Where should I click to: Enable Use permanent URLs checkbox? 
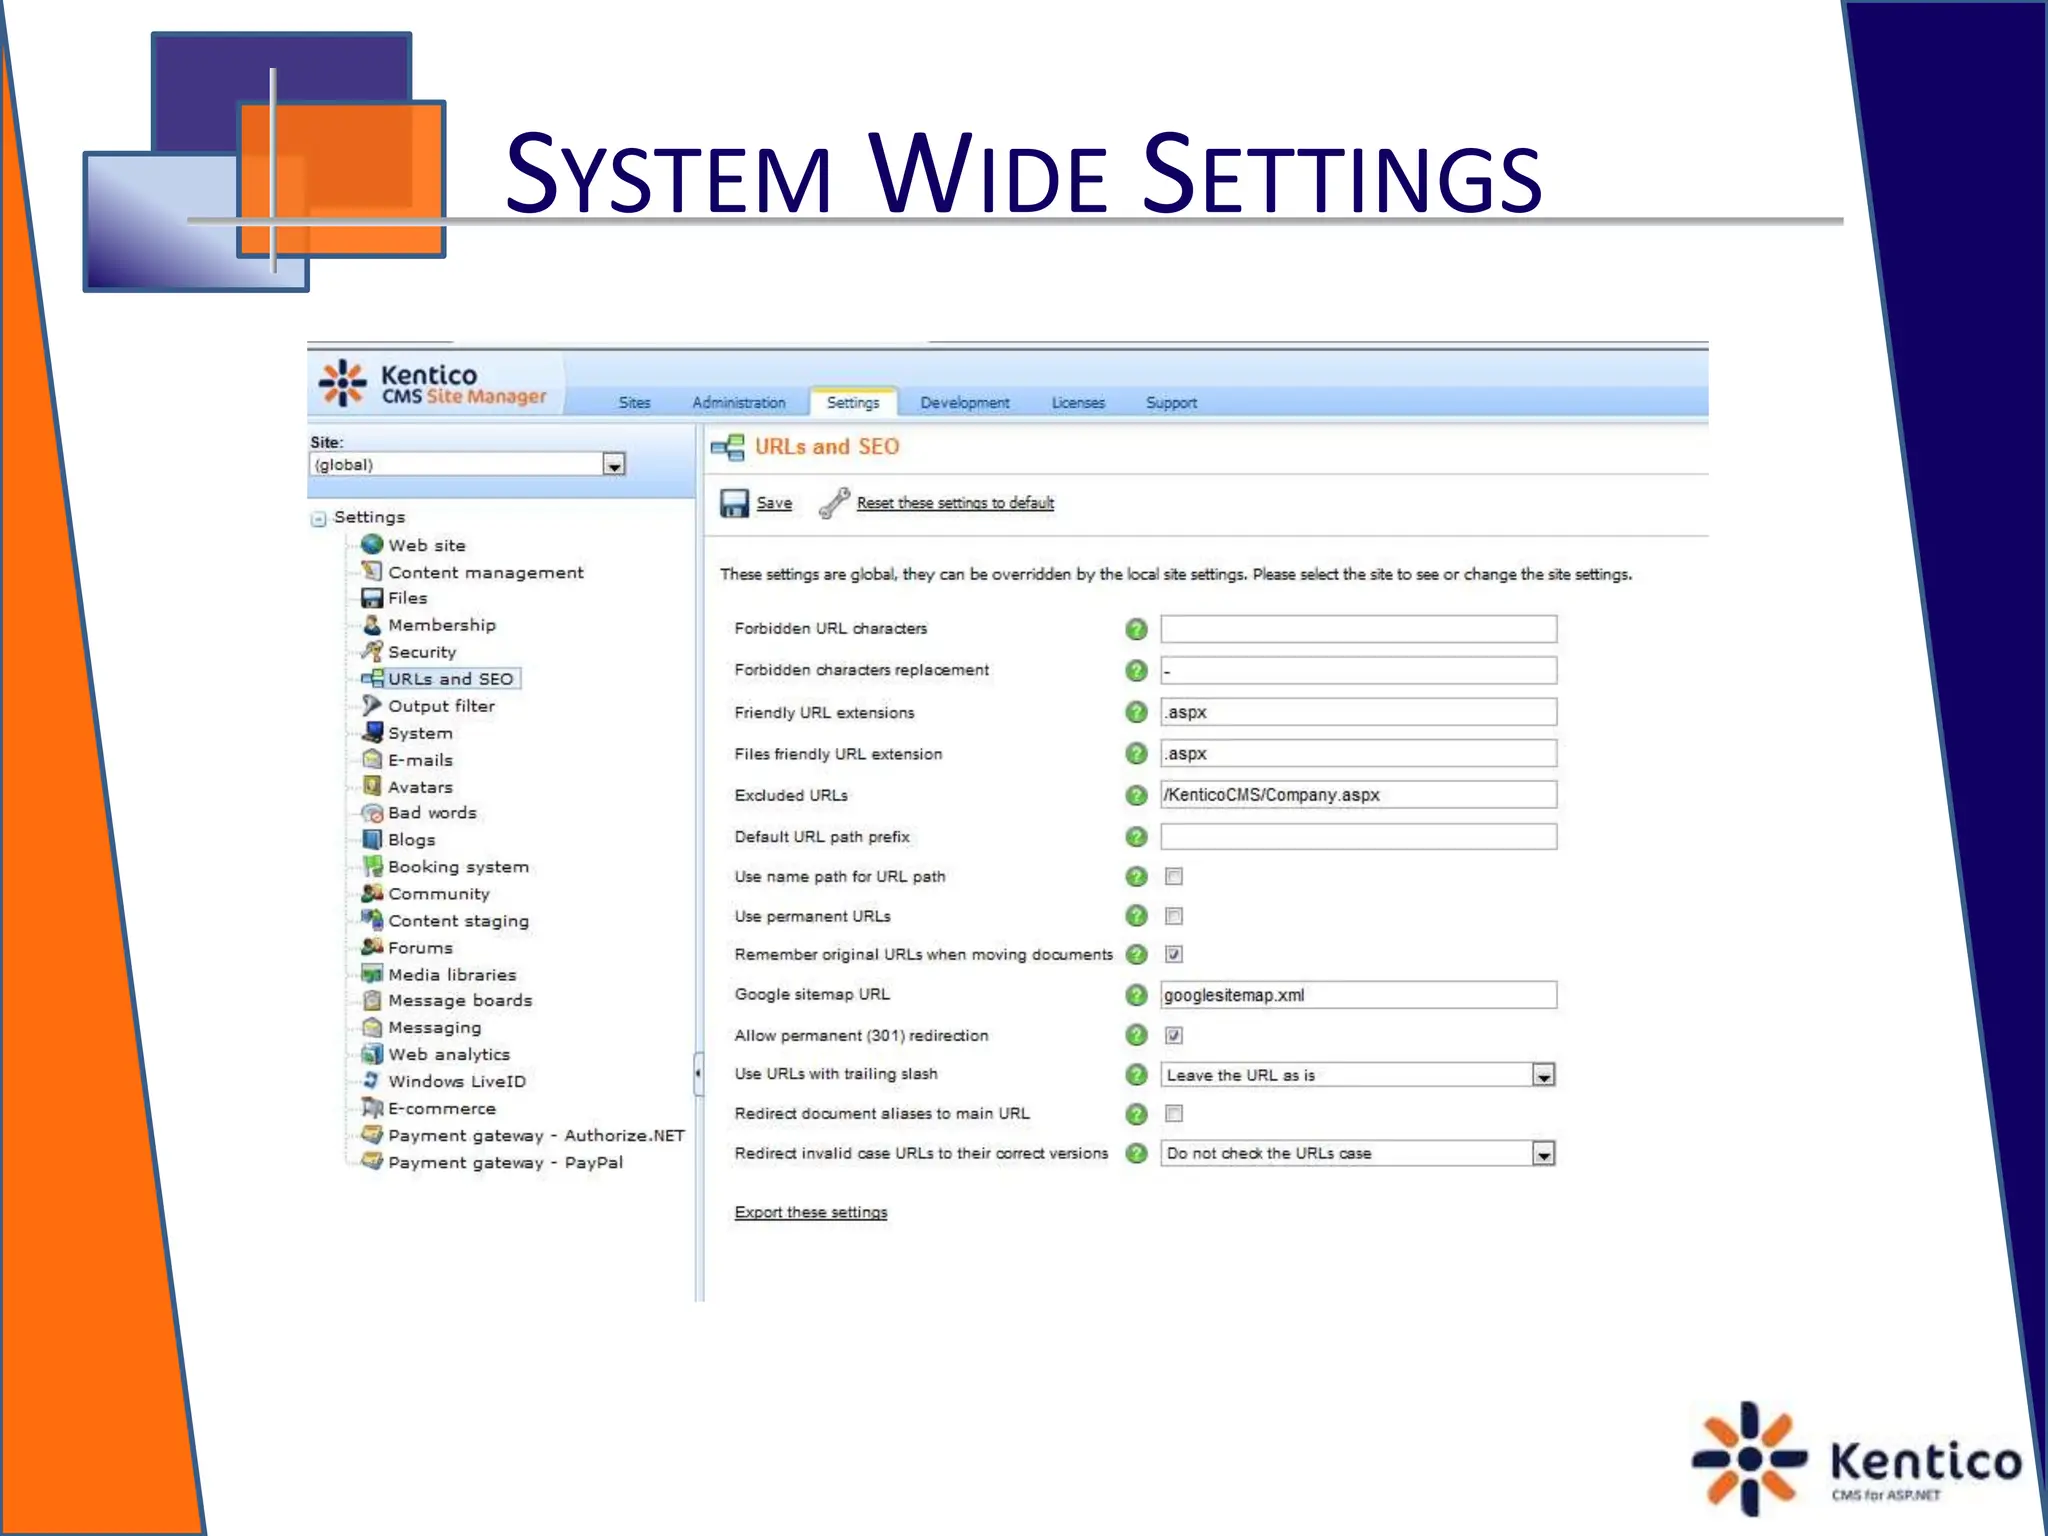click(x=1174, y=916)
